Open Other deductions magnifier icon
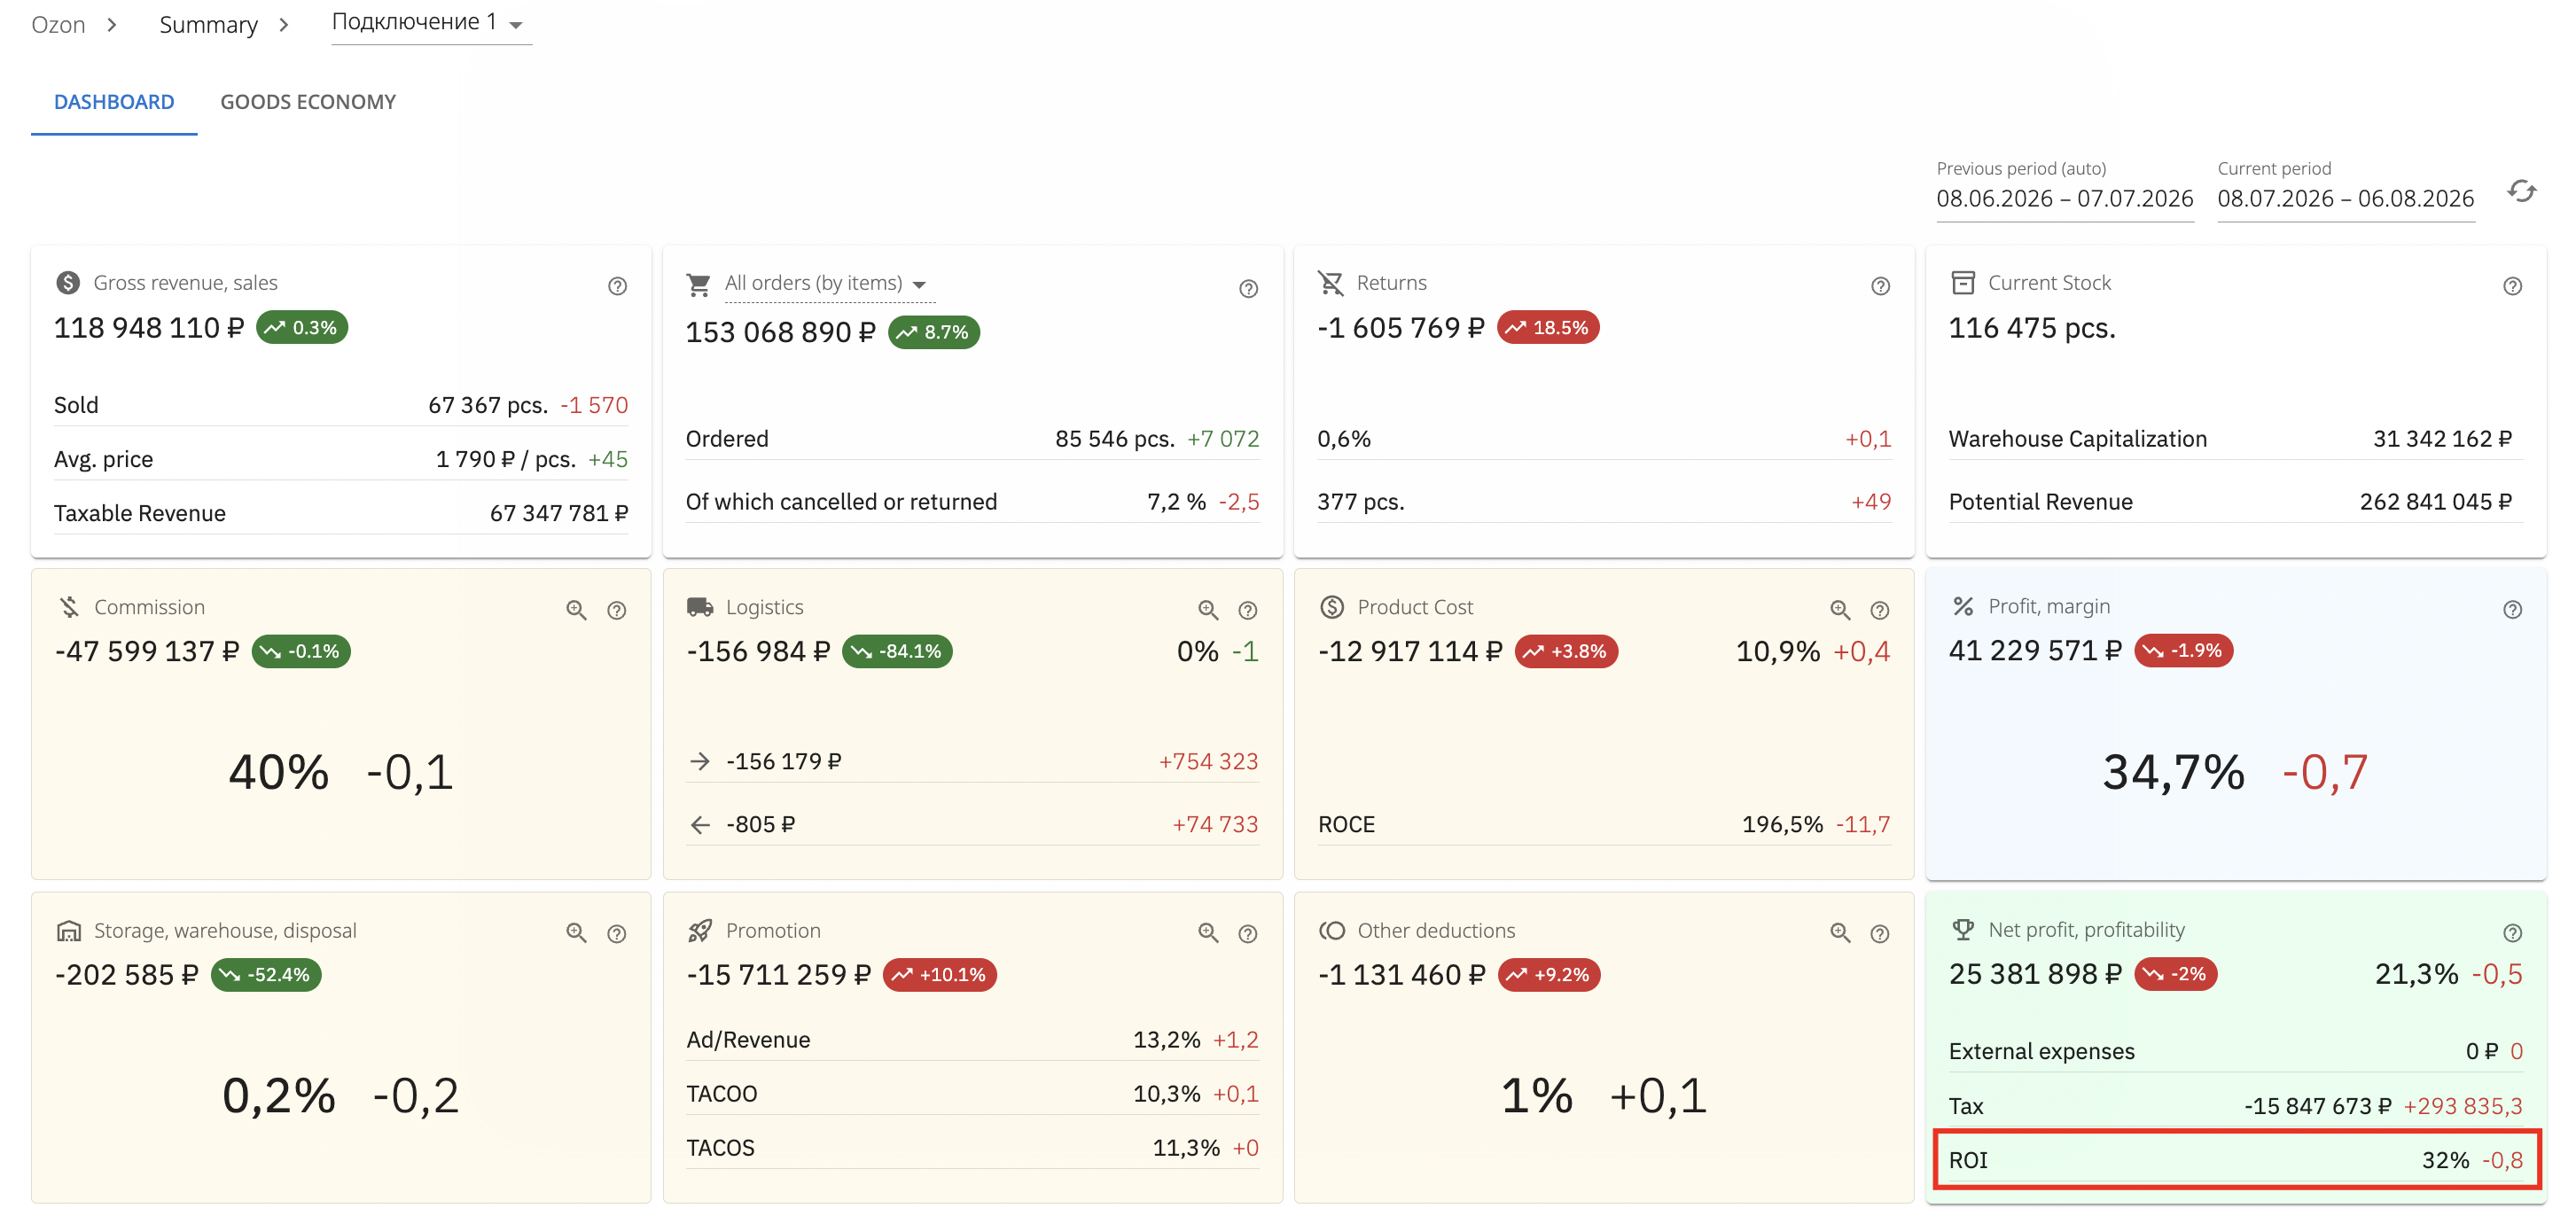This screenshot has width=2576, height=1216. [x=1840, y=933]
